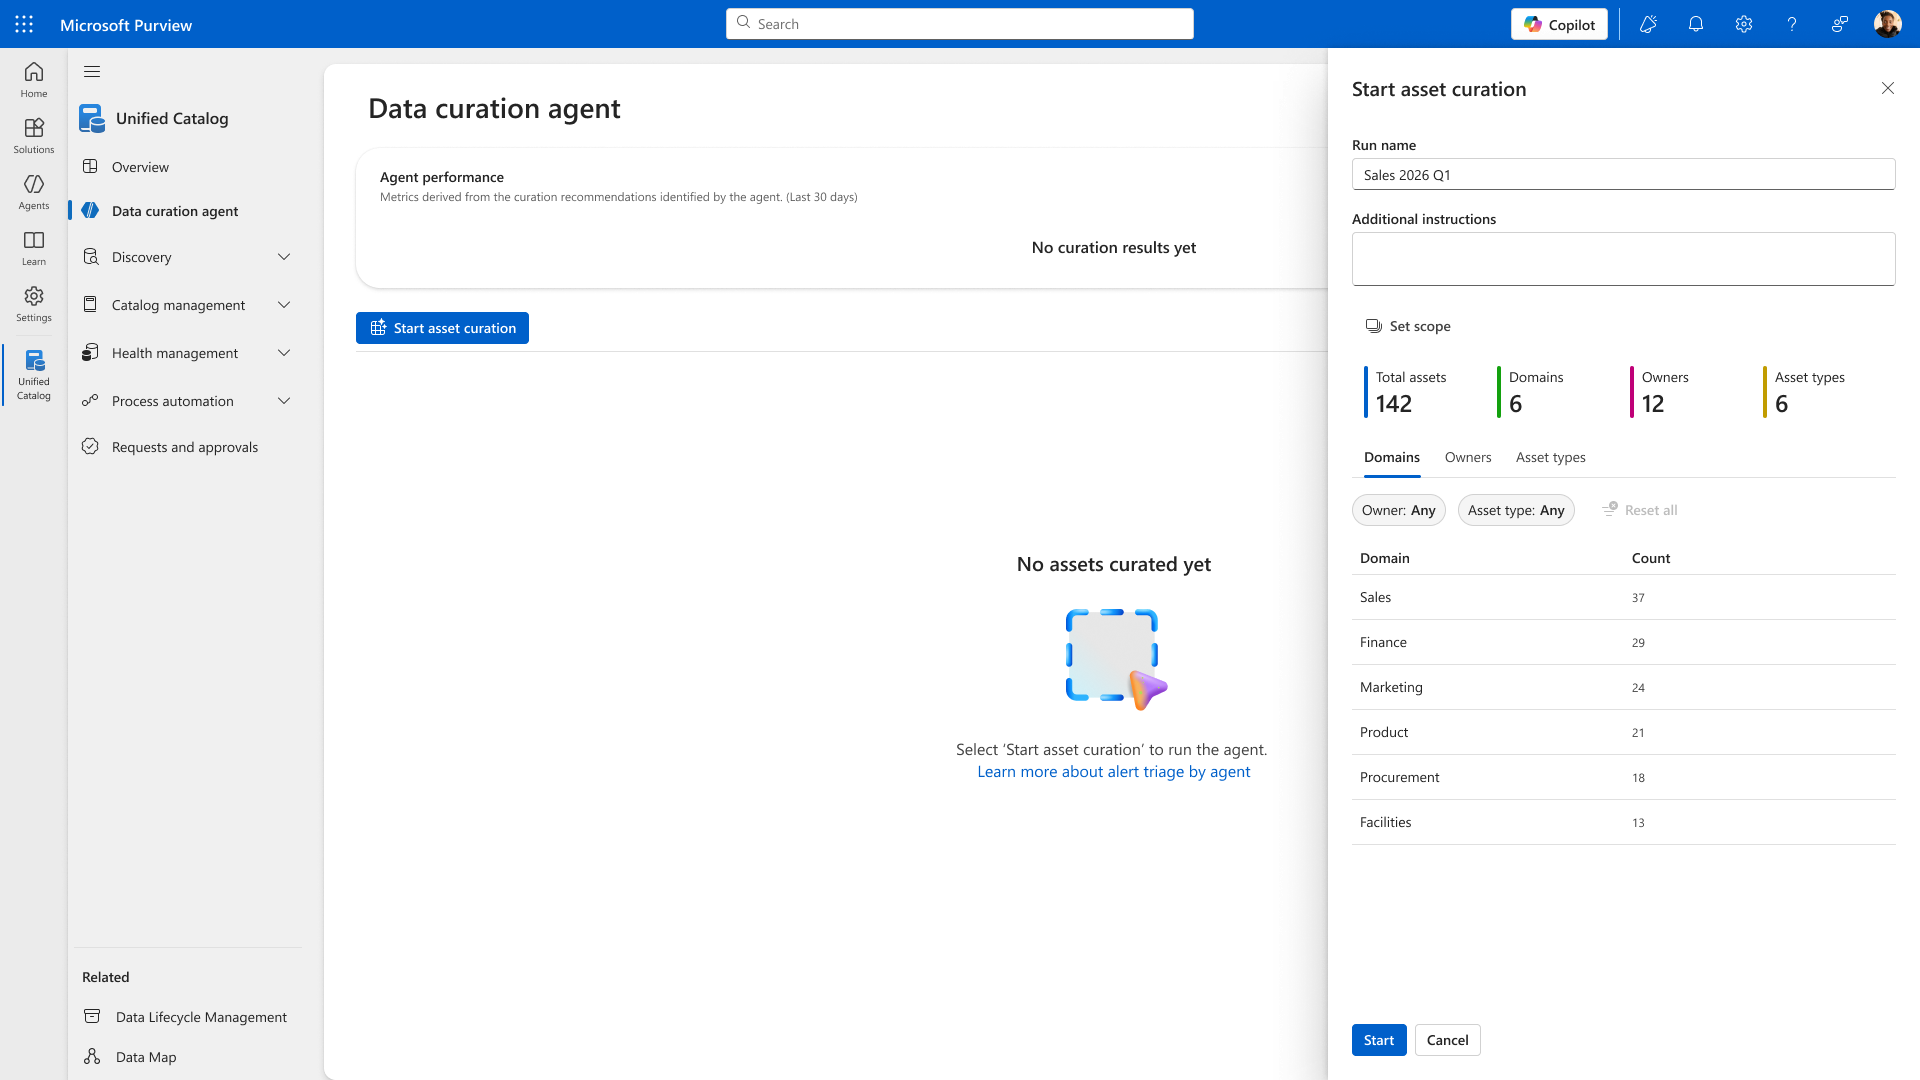Click the Data Map icon
The image size is (1920, 1080).
92,1056
